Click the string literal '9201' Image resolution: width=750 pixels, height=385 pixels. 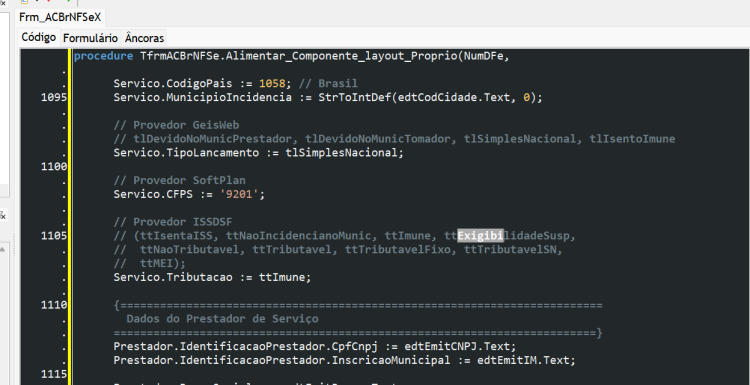tap(239, 195)
